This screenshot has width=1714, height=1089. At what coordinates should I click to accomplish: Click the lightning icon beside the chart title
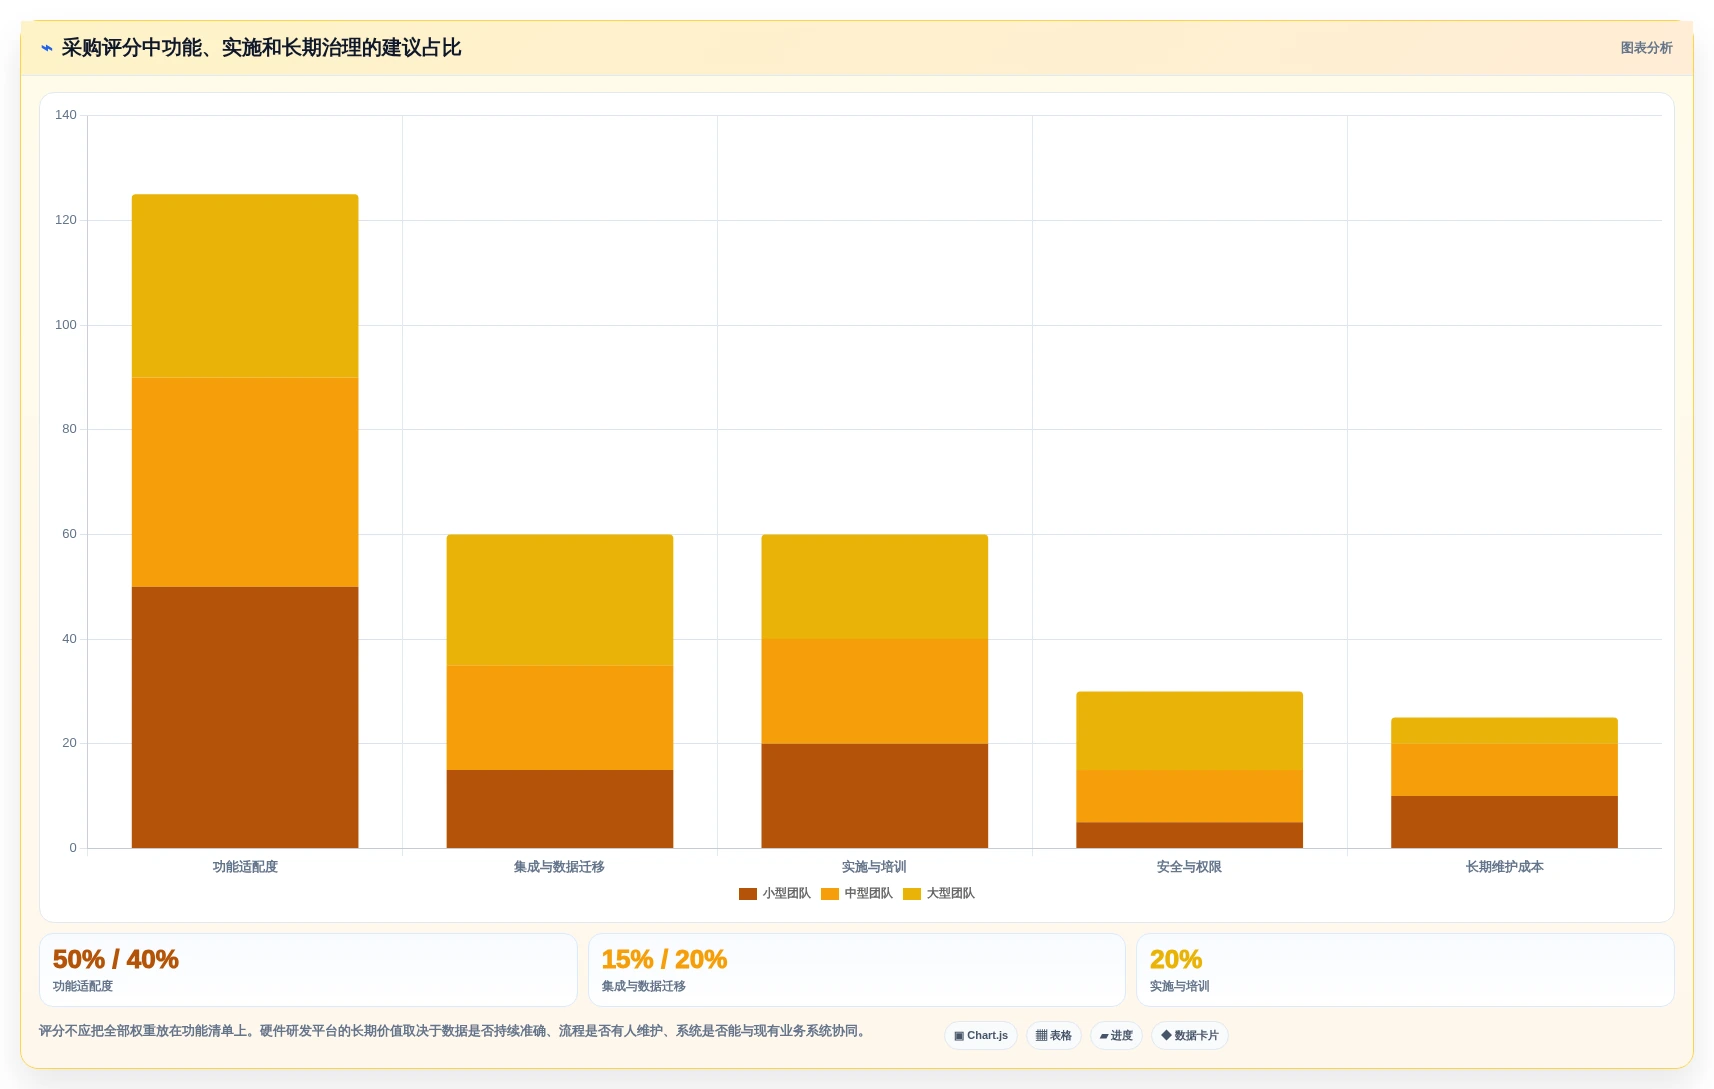47,48
